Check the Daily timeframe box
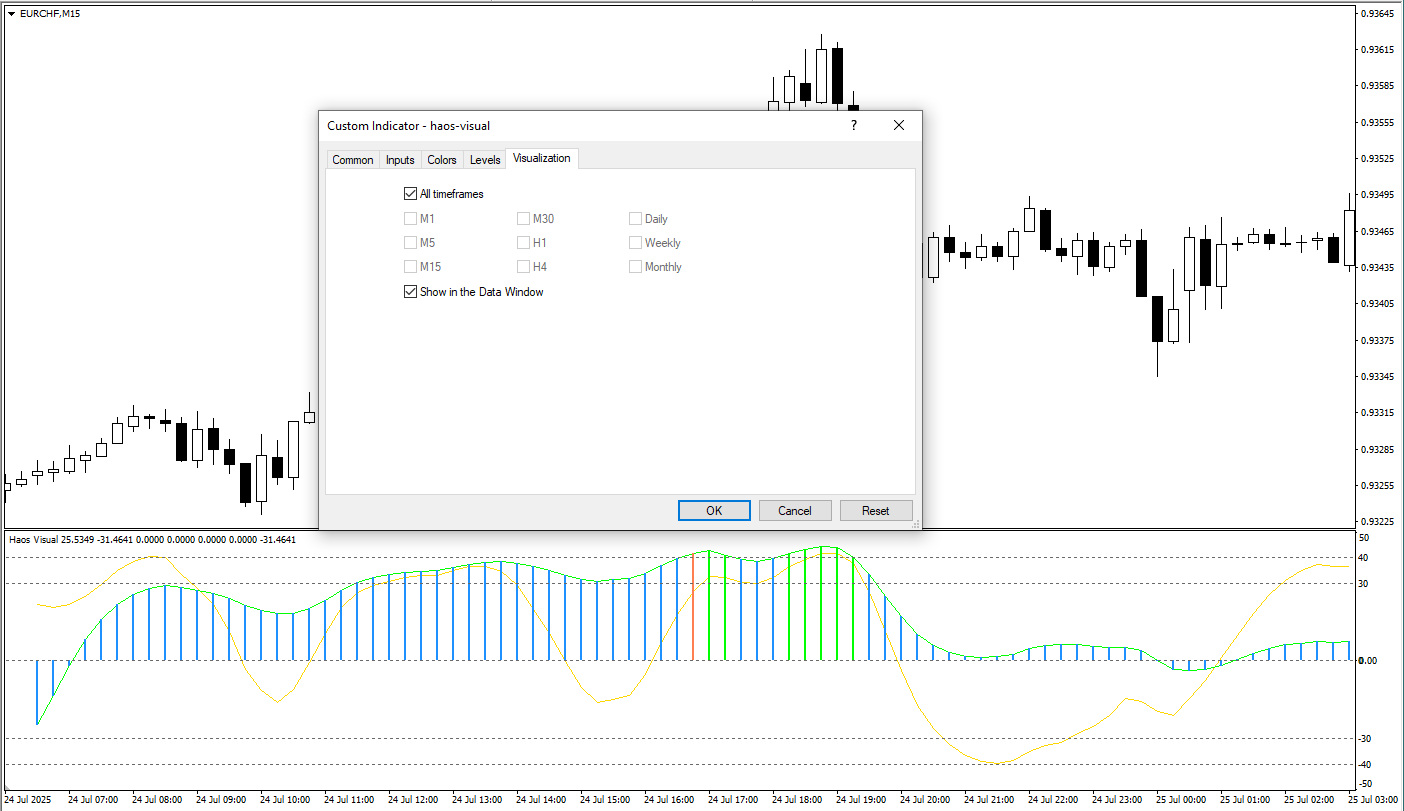This screenshot has height=811, width=1404. click(x=635, y=219)
